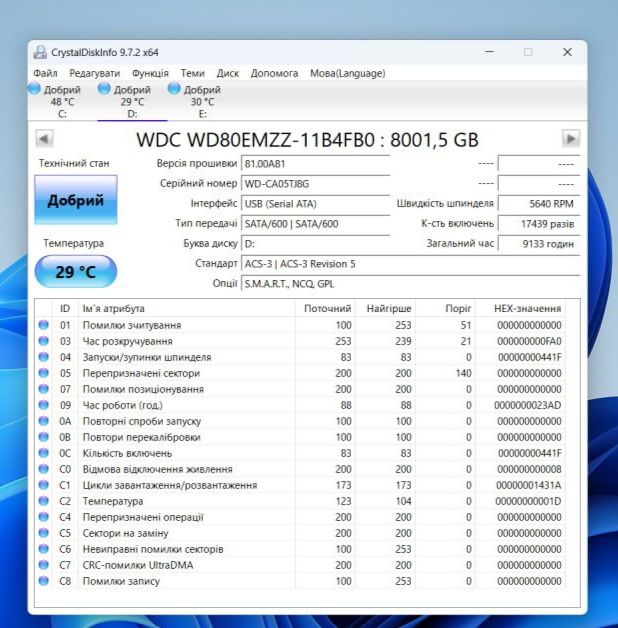
Task: Select firmware version field 81.00A81
Action: pos(316,163)
